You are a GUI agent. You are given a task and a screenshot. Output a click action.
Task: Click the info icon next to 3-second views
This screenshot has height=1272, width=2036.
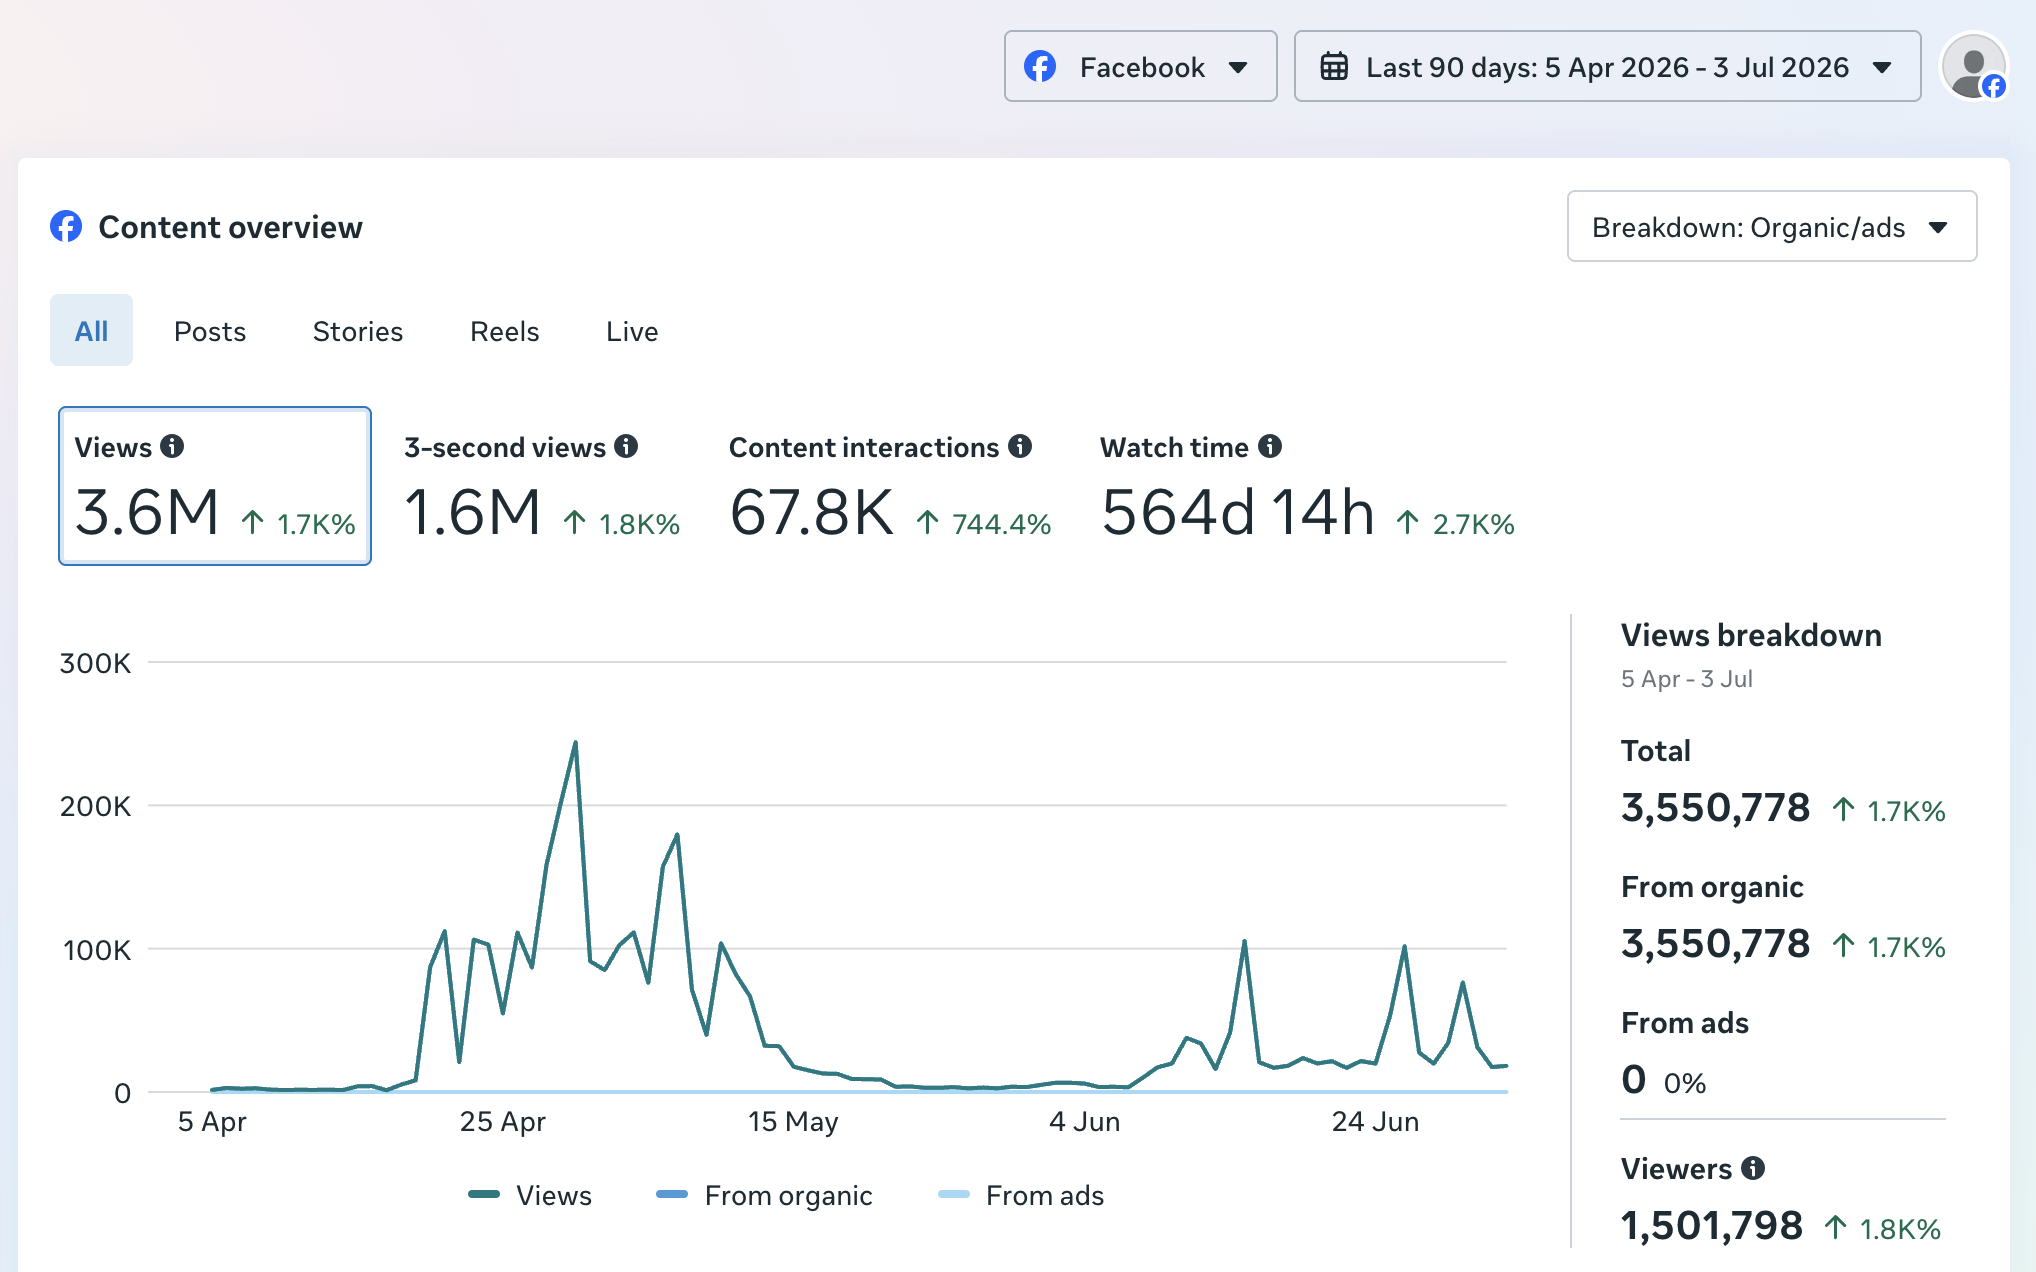(x=626, y=446)
